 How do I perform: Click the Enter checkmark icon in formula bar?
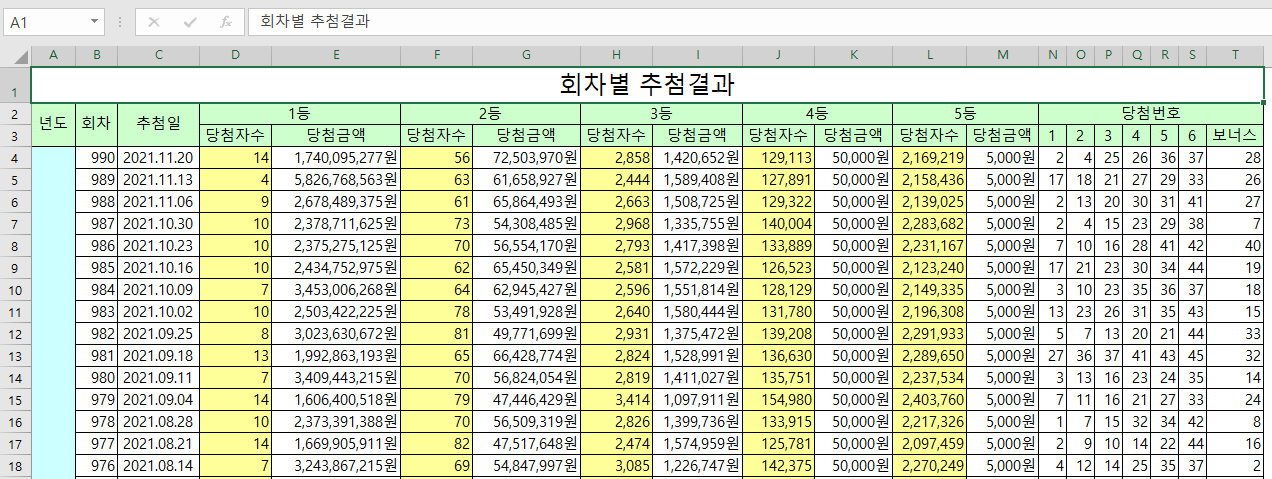[190, 21]
